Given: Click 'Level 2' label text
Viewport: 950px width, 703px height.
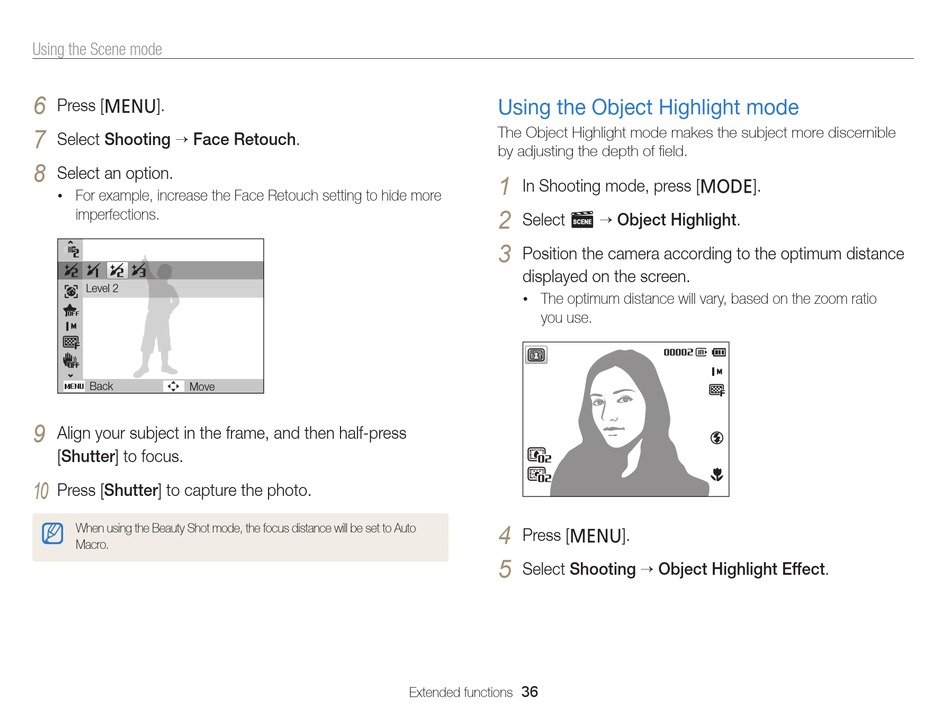Looking at the screenshot, I should point(102,288).
